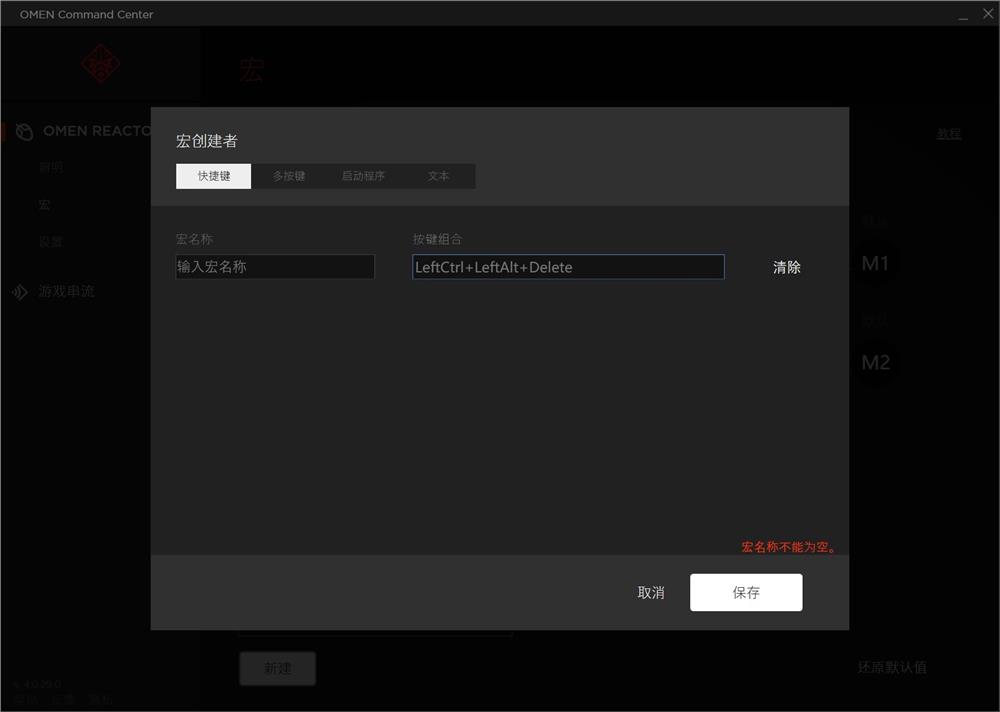The image size is (1000, 712).
Task: Click the M2 macro slot button
Action: click(x=875, y=362)
